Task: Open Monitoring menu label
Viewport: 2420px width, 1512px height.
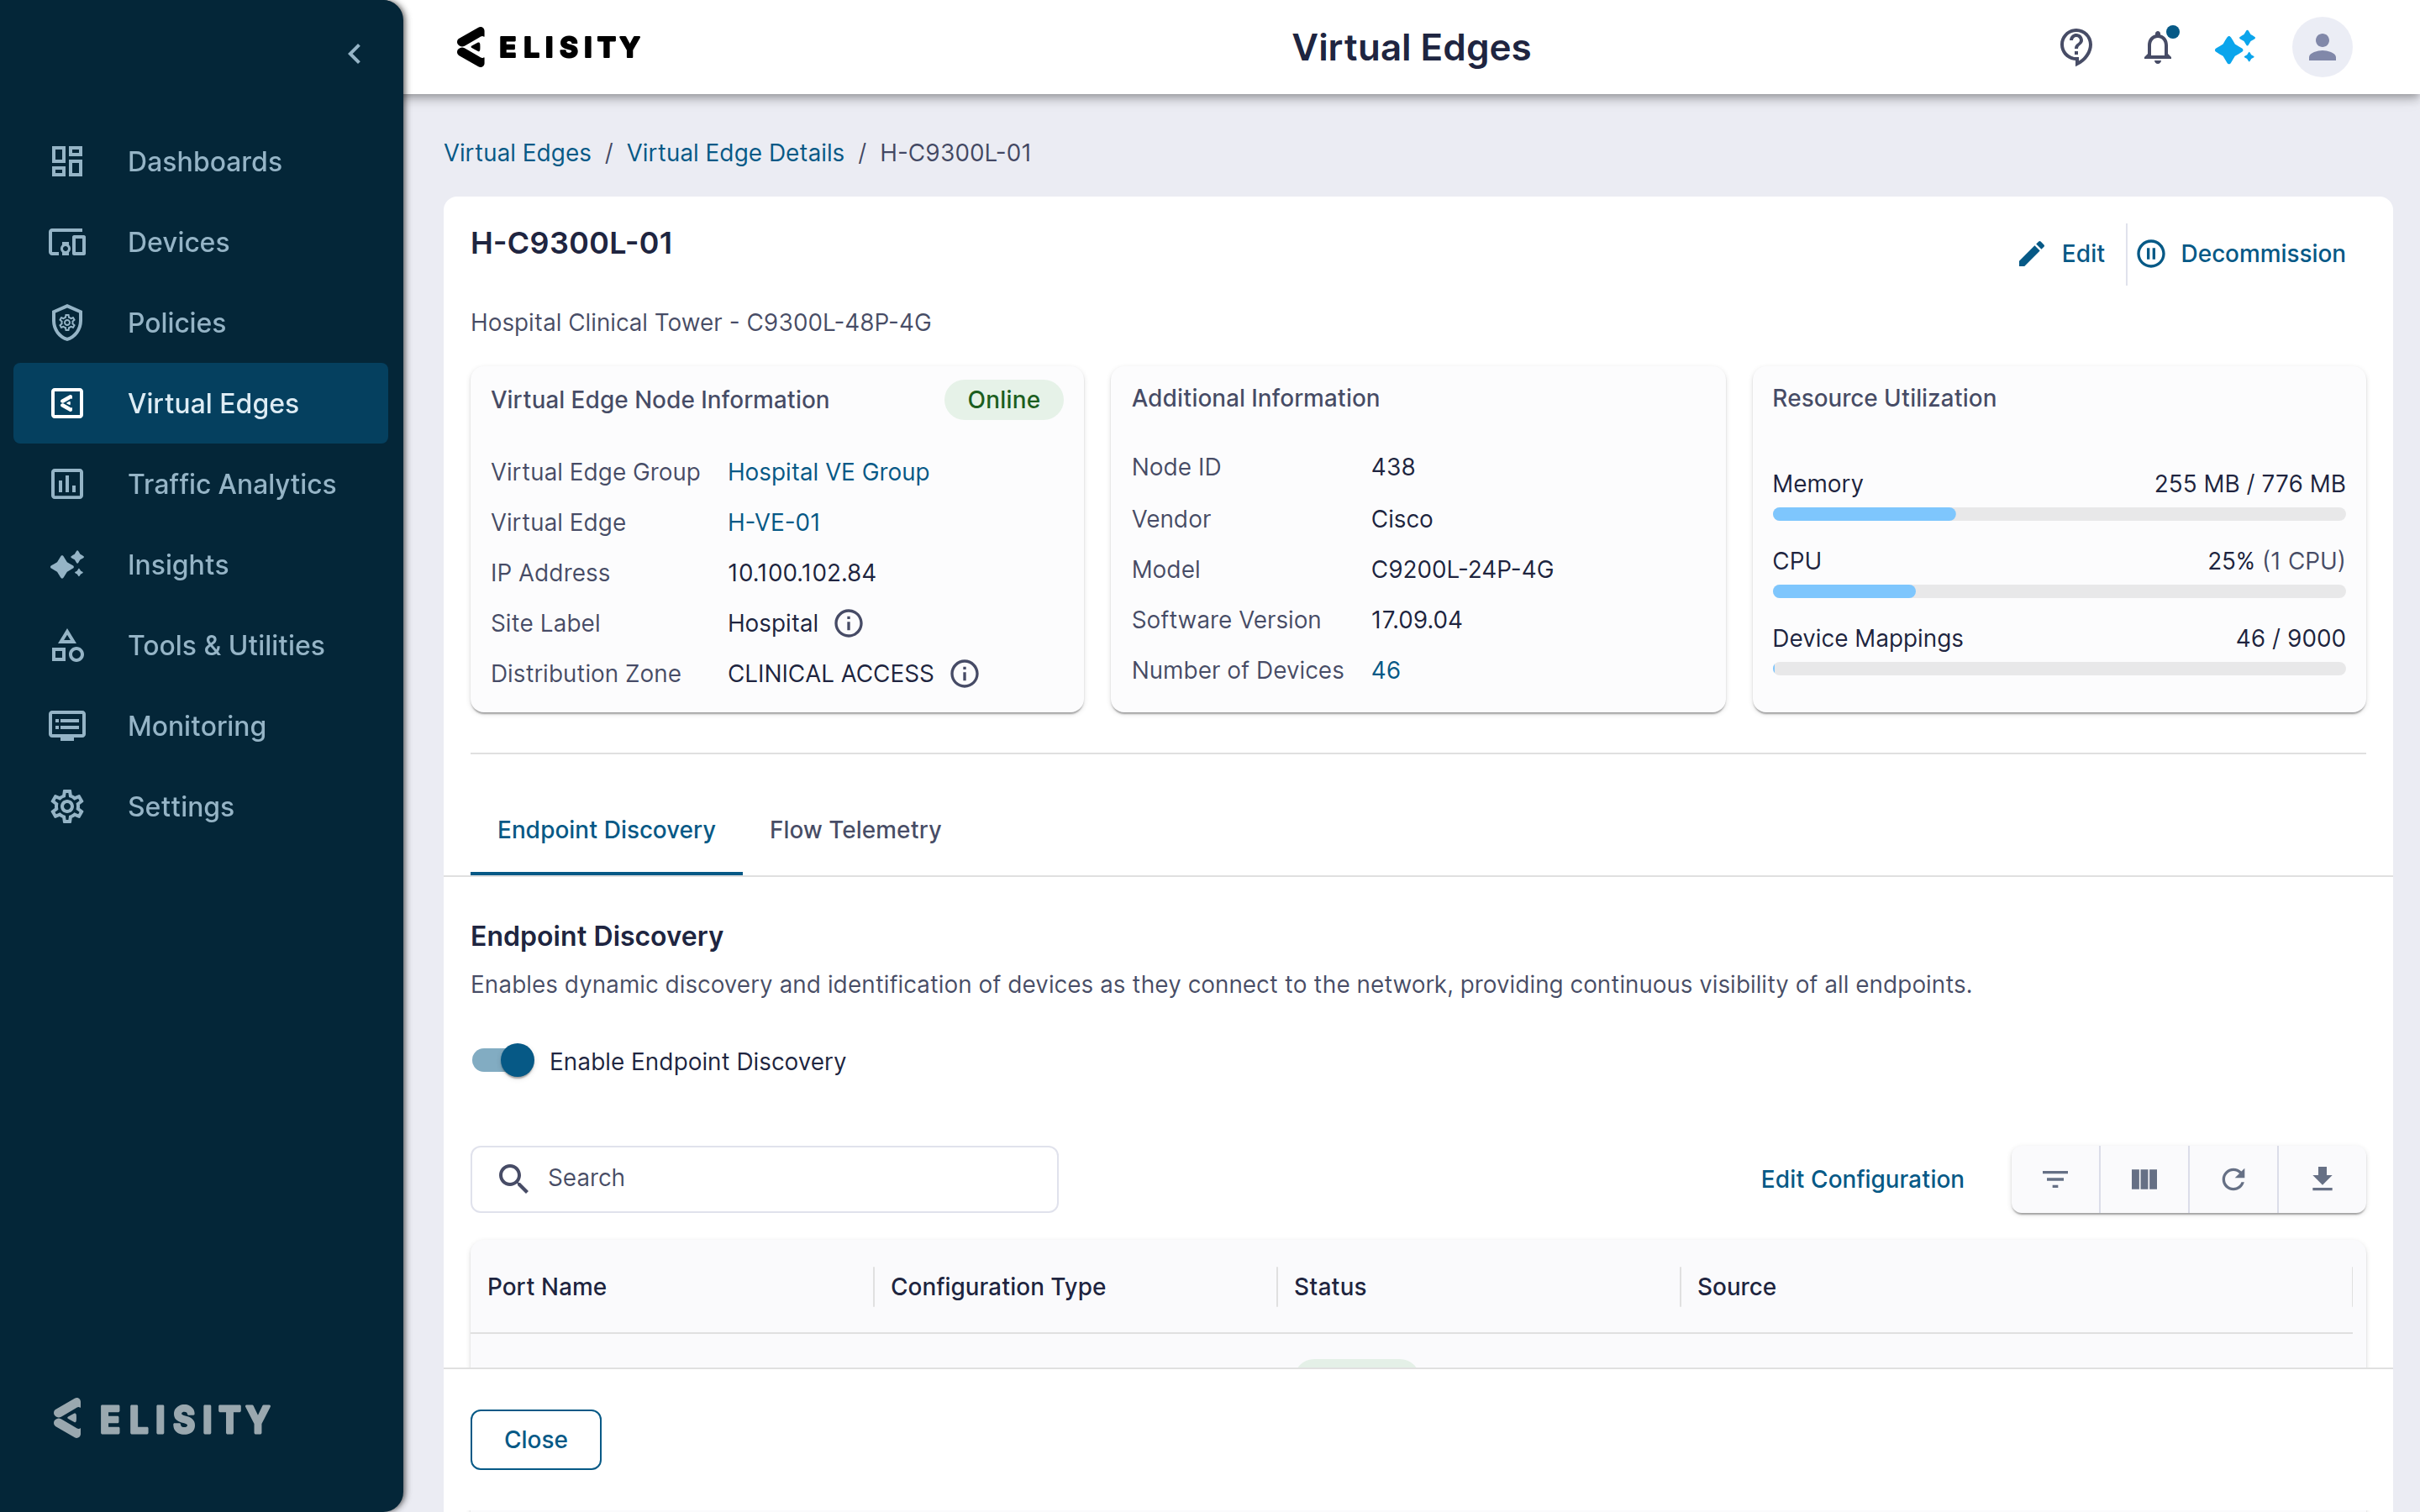Action: point(197,725)
